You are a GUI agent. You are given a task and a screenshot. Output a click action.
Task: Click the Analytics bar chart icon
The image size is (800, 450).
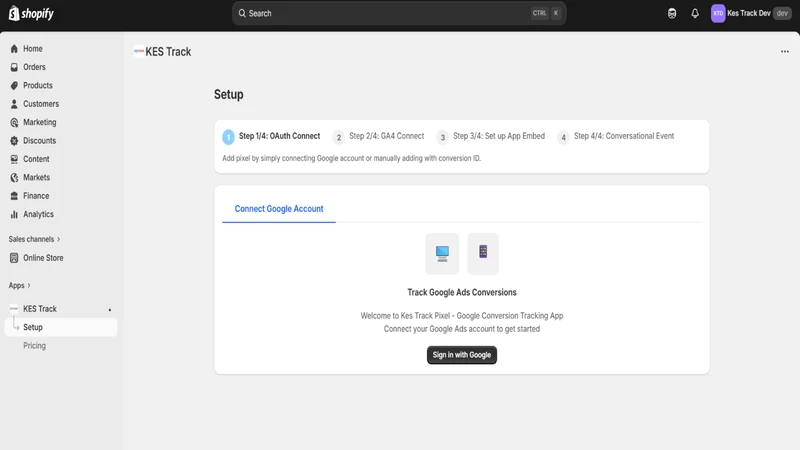tap(14, 214)
